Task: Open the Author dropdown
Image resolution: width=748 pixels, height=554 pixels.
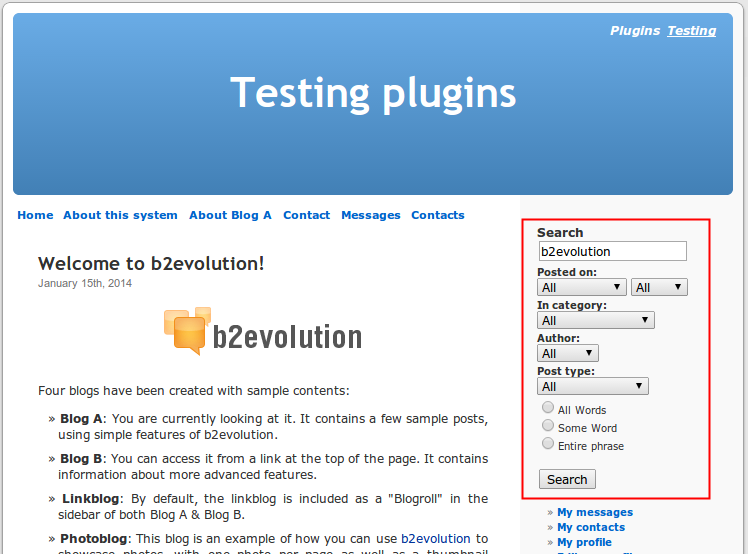Action: tap(568, 353)
